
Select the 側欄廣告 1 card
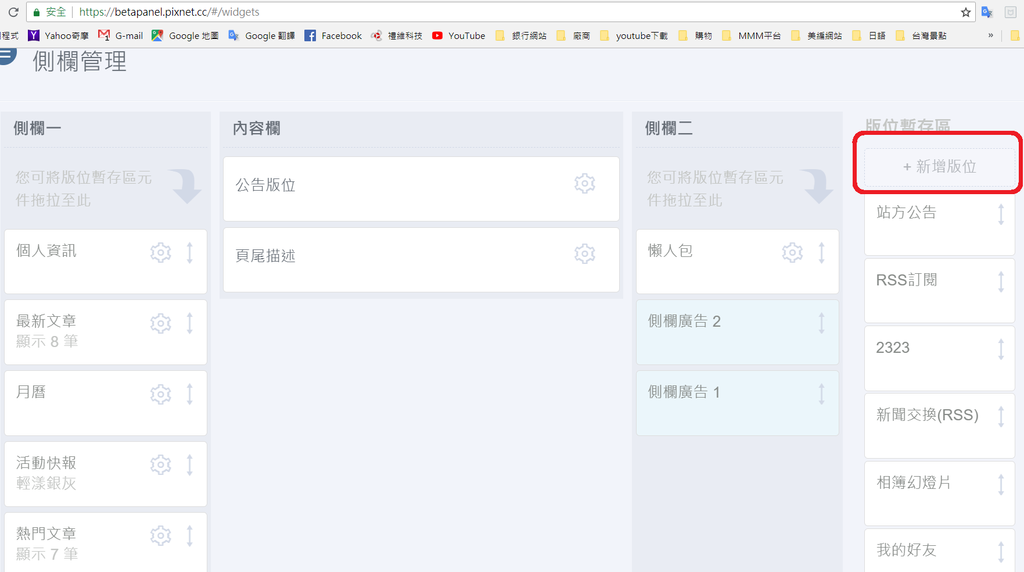737,403
